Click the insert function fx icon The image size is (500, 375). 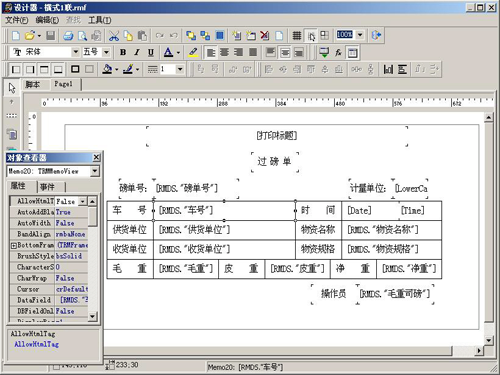pos(338,52)
